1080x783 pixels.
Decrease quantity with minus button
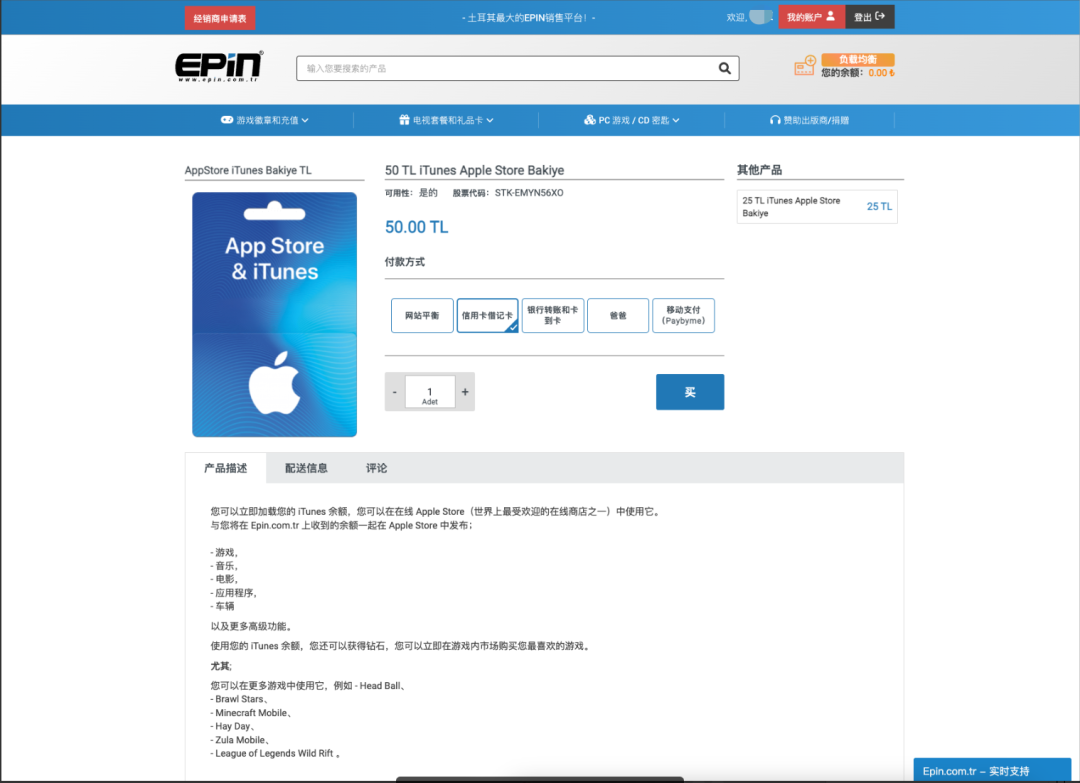pyautogui.click(x=395, y=392)
